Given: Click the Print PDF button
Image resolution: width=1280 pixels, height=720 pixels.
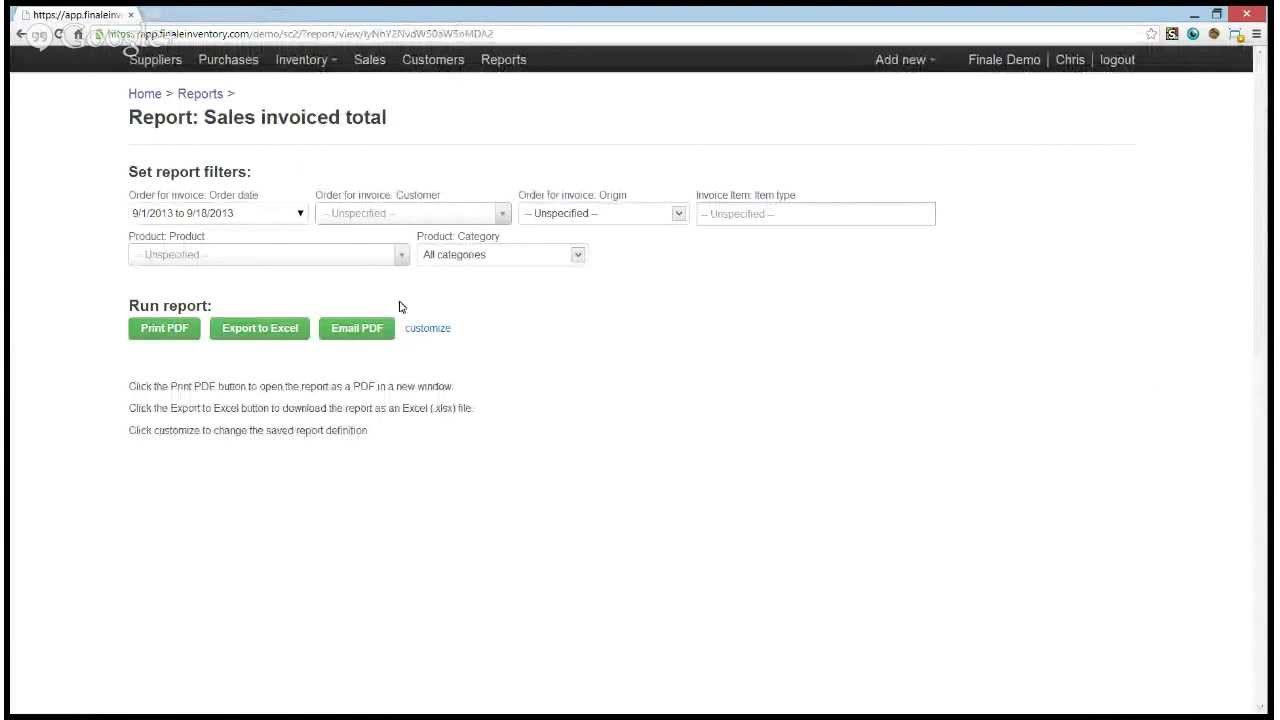Looking at the screenshot, I should (x=164, y=328).
